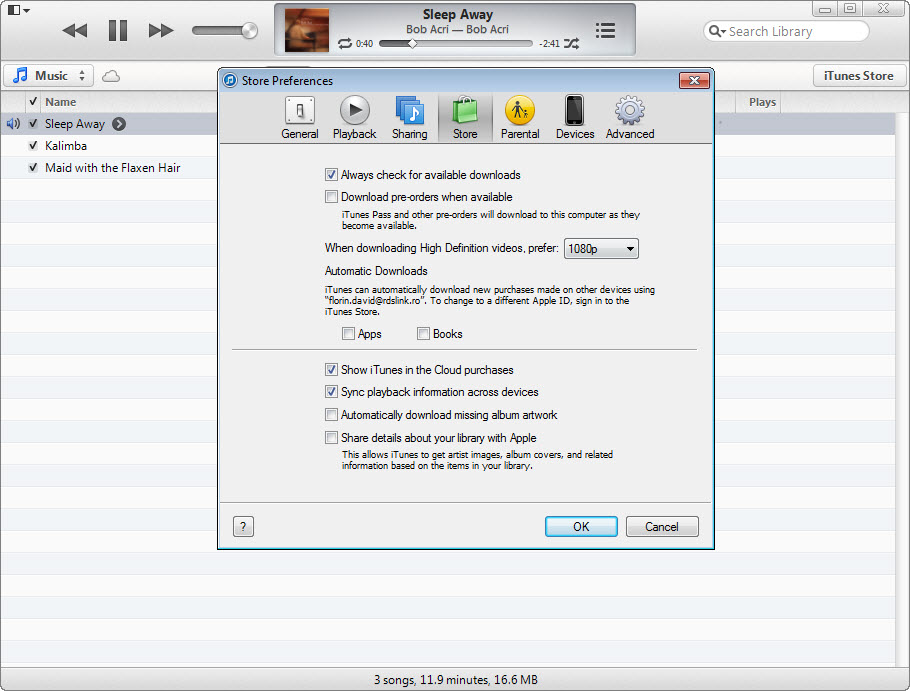The image size is (910, 691).
Task: Open the Store preferences tab
Action: (465, 118)
